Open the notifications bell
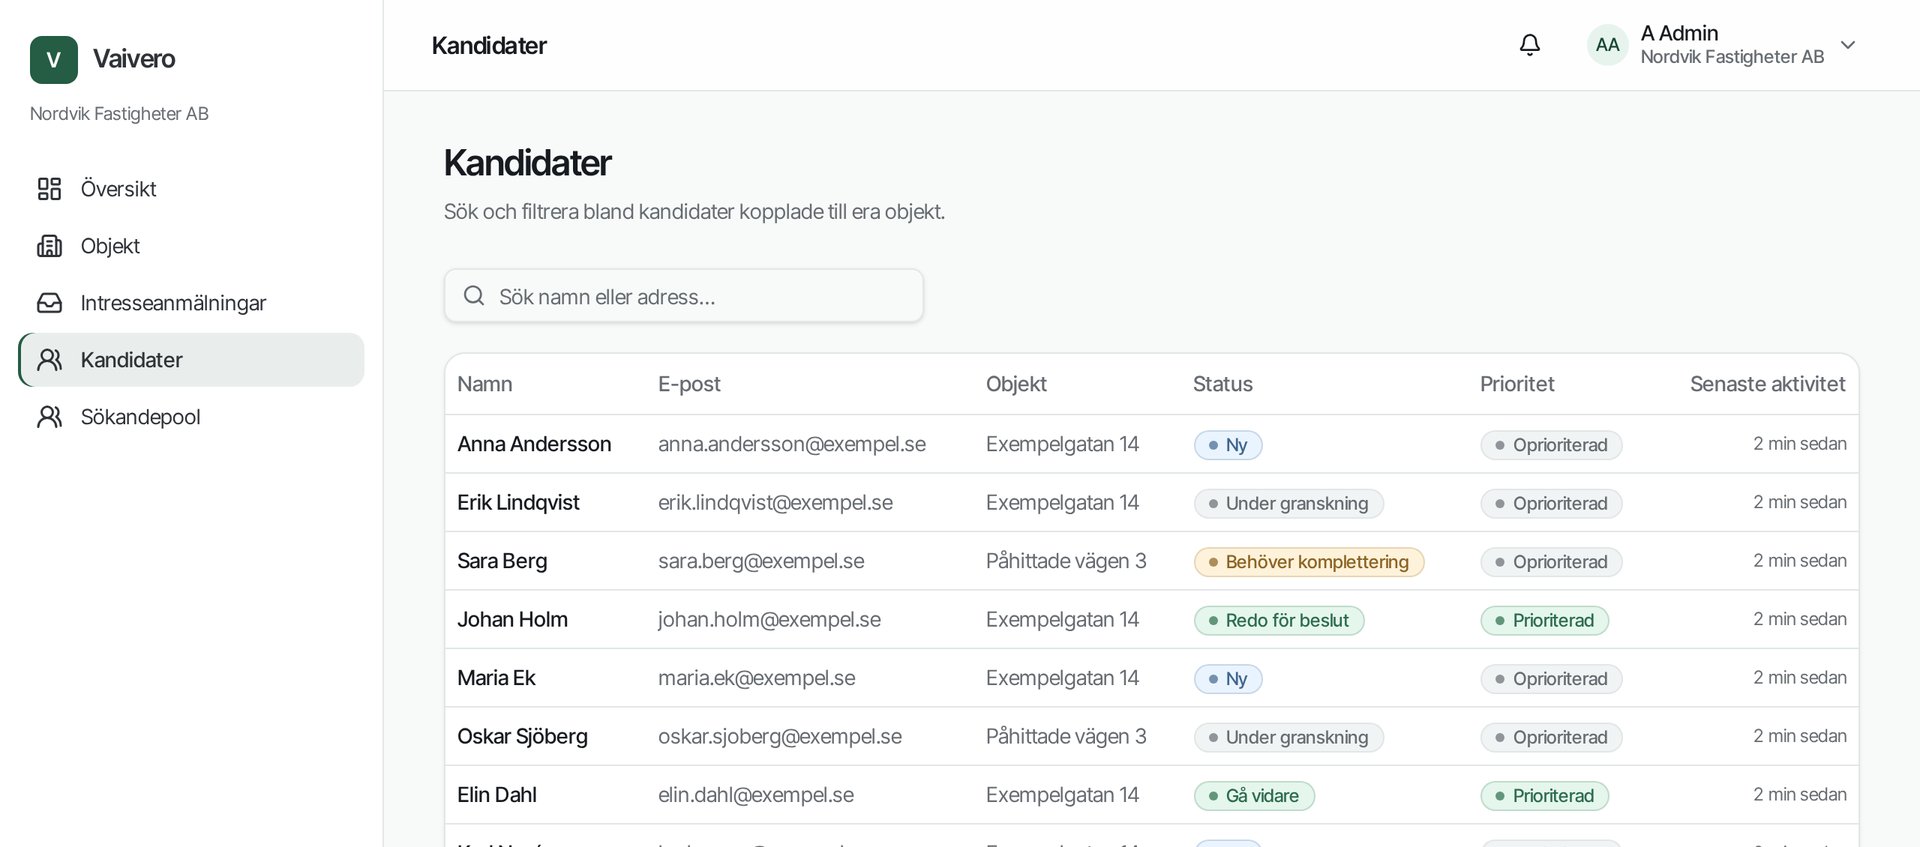This screenshot has width=1920, height=847. (1530, 45)
